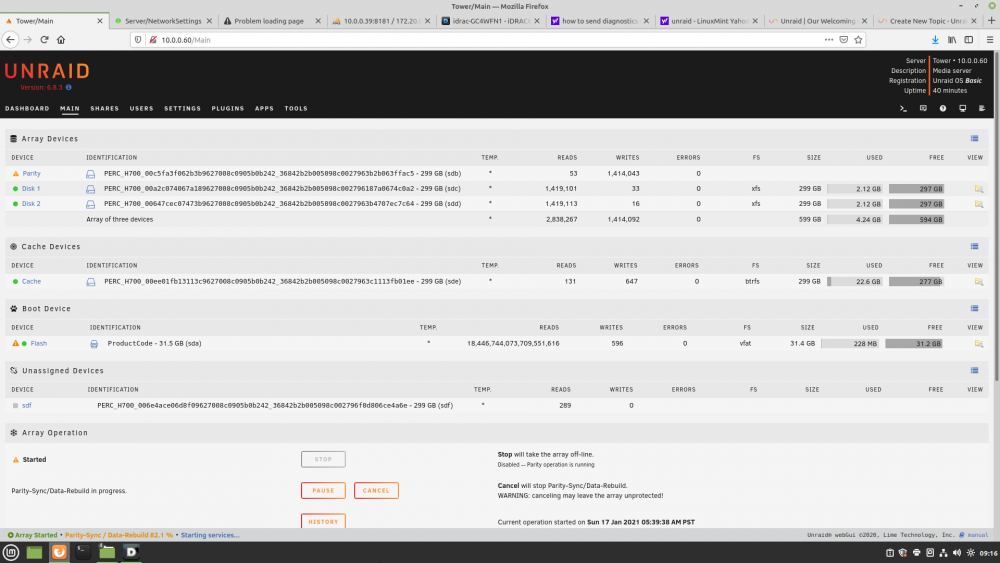Screen dimensions: 1000x563
Task: Open the Users menu item
Action: (142, 108)
